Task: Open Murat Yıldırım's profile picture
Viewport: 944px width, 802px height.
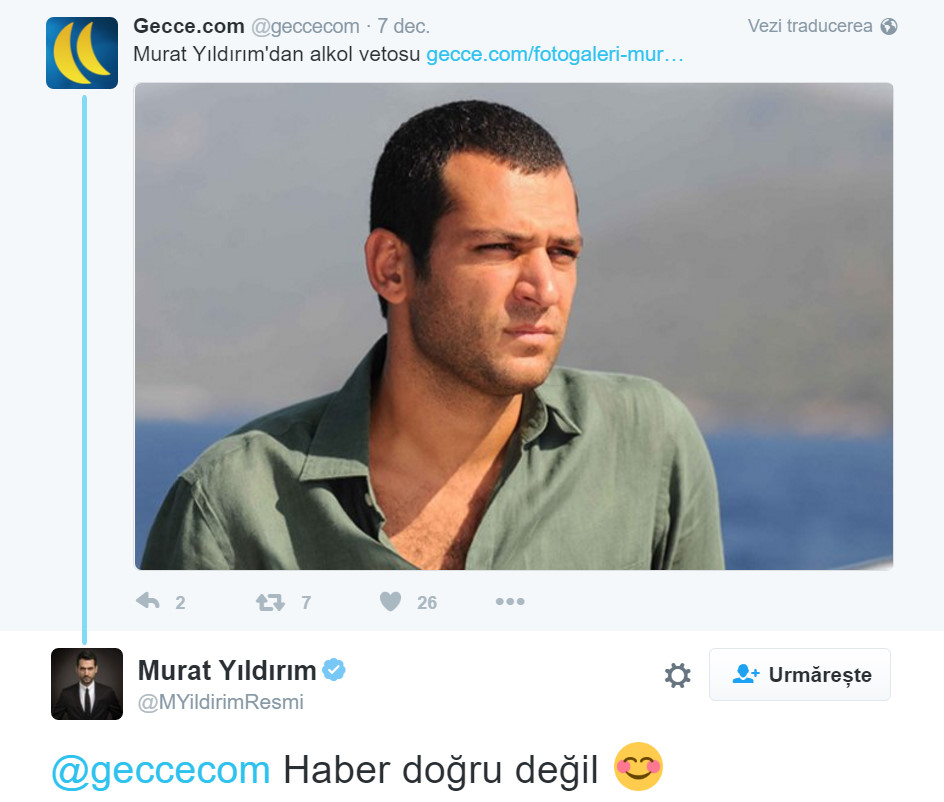Action: pyautogui.click(x=87, y=683)
